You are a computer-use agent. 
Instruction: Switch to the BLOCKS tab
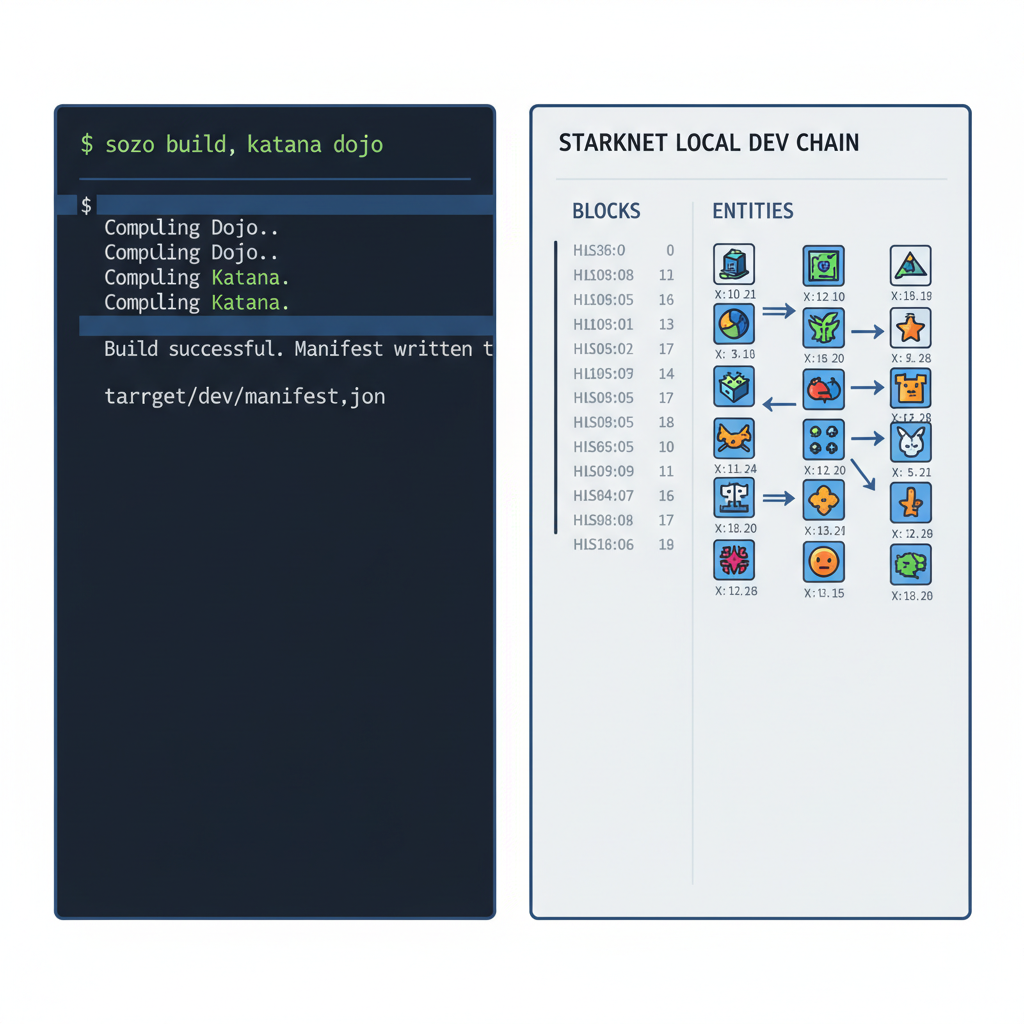[606, 211]
